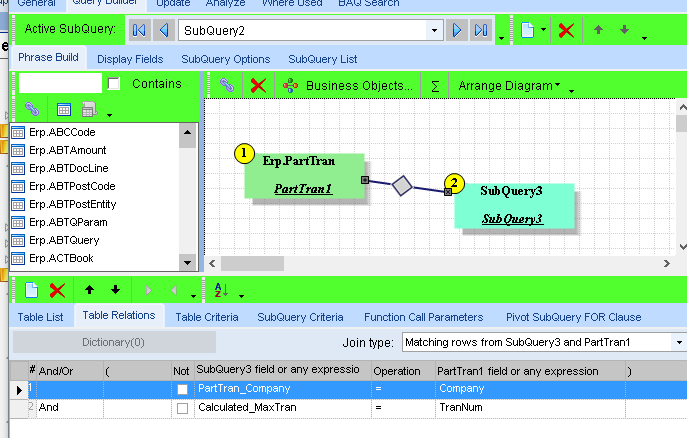Screen dimensions: 687x438
Task: Open new subquery dropdown arrow
Action: point(543,30)
